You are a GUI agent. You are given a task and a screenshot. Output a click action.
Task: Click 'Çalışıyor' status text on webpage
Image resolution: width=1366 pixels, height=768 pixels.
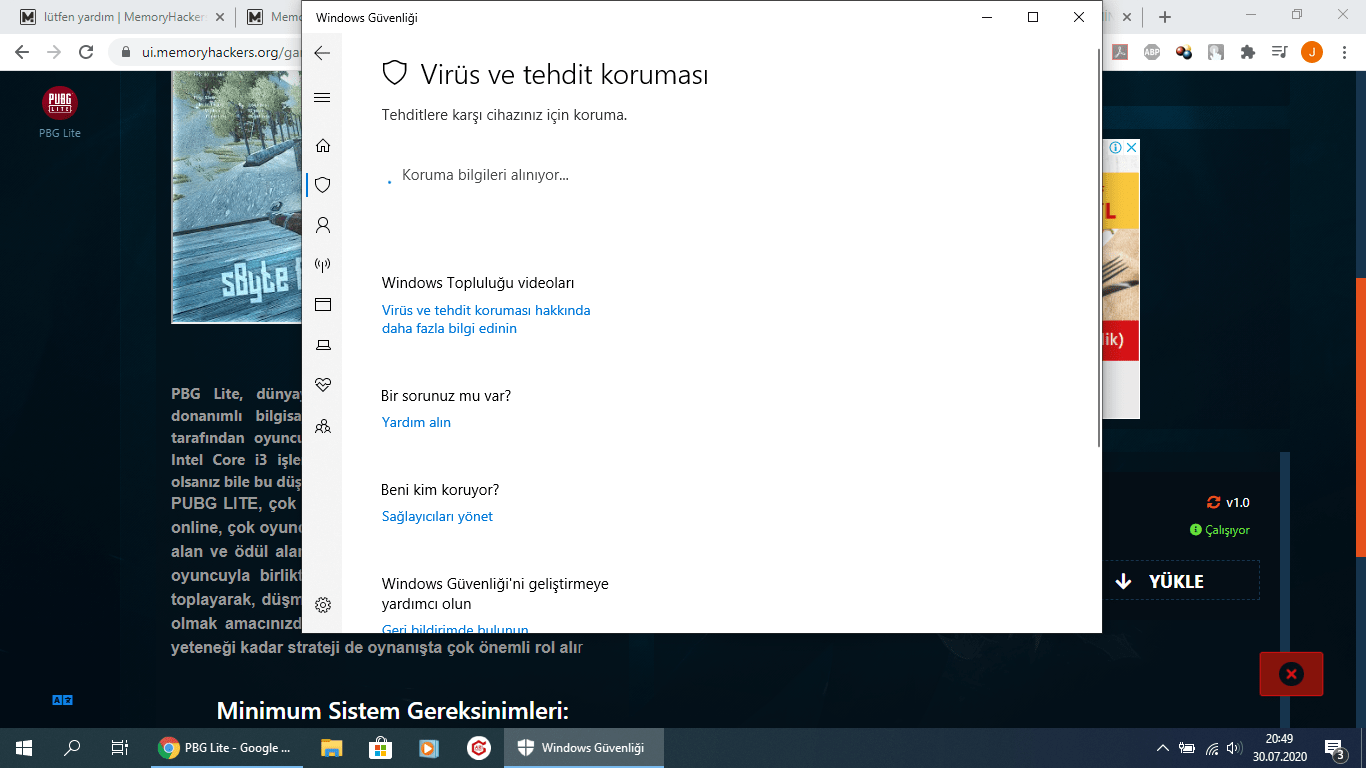coord(1227,530)
